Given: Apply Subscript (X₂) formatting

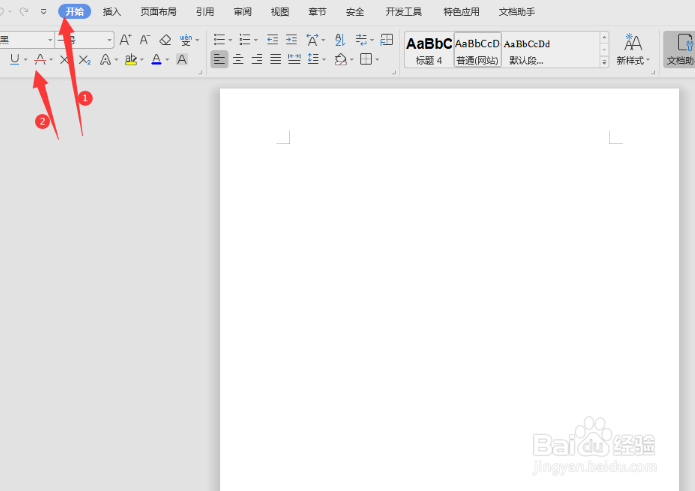Looking at the screenshot, I should [x=85, y=59].
